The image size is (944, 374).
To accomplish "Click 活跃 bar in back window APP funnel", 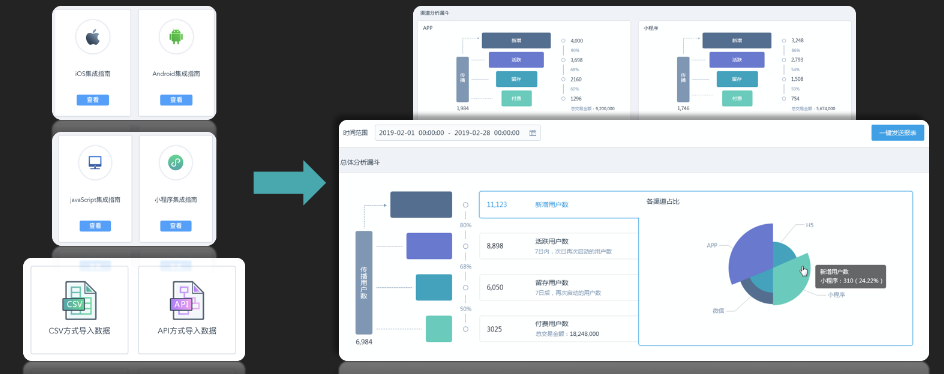I will coord(516,60).
